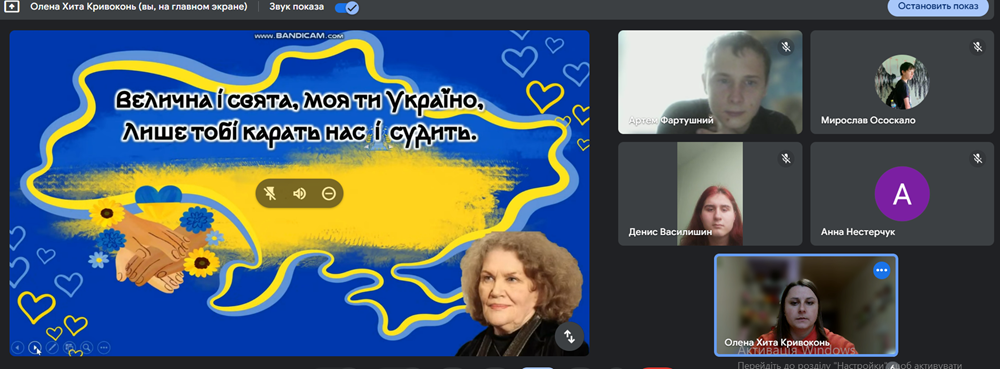
Task: Click the magnifier zoom icon on the slide
Action: [x=87, y=347]
